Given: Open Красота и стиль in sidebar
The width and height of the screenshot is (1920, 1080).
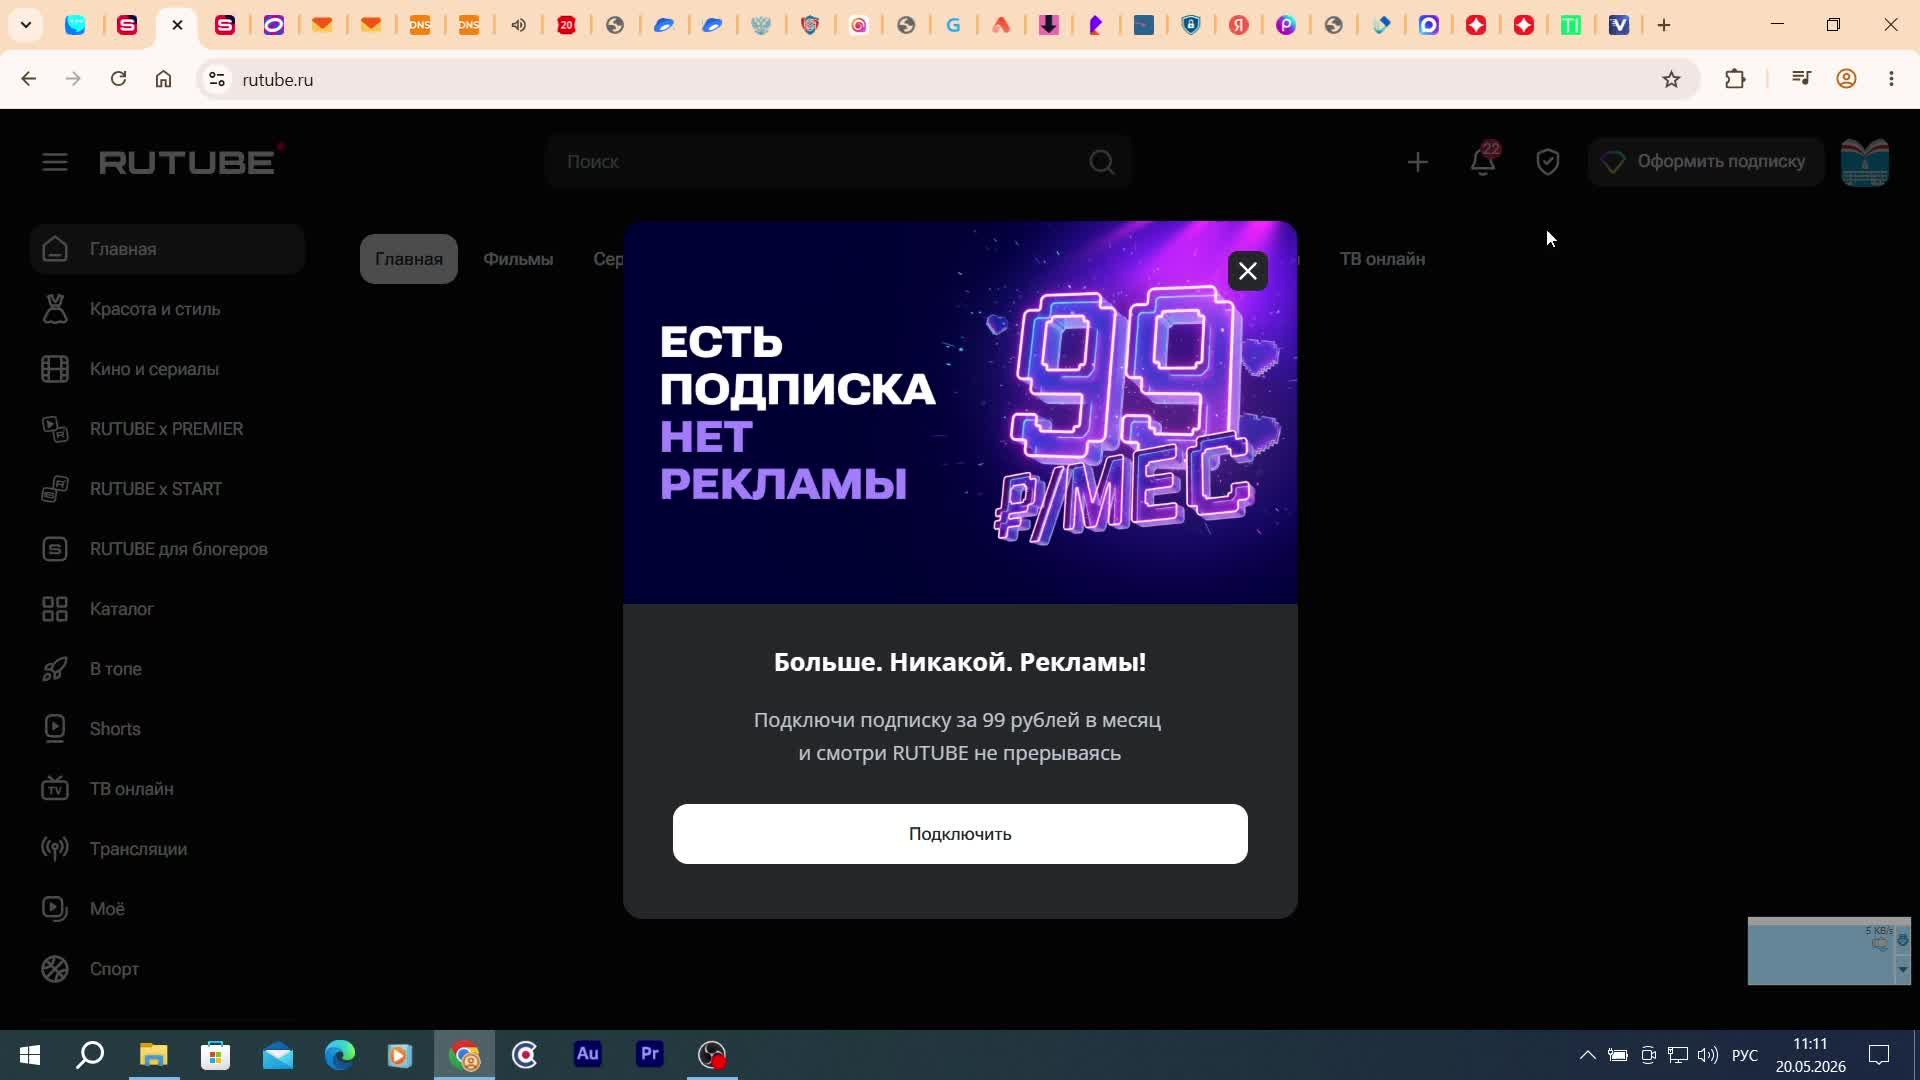Looking at the screenshot, I should [x=167, y=309].
